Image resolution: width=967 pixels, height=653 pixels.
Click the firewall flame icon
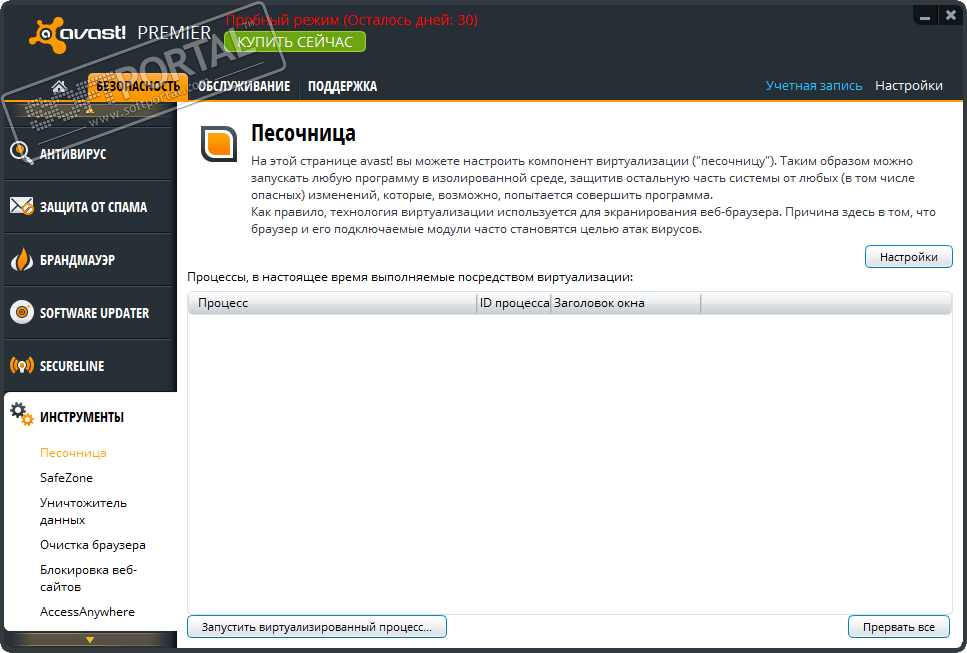click(x=22, y=260)
